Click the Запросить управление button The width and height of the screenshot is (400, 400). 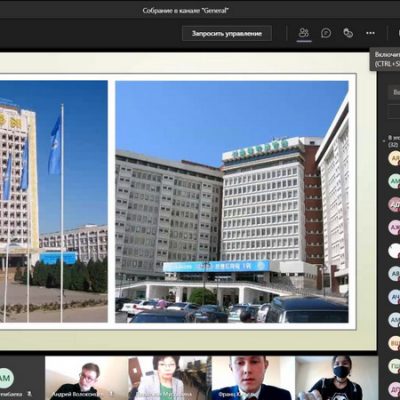227,34
